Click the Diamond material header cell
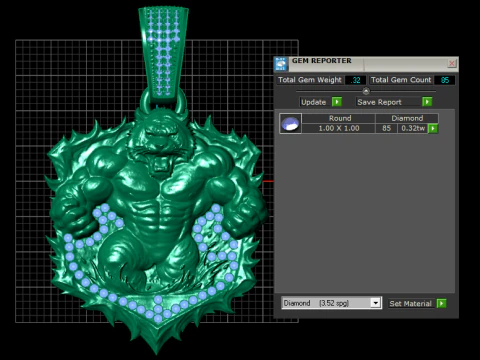The height and width of the screenshot is (360, 480). tap(407, 118)
